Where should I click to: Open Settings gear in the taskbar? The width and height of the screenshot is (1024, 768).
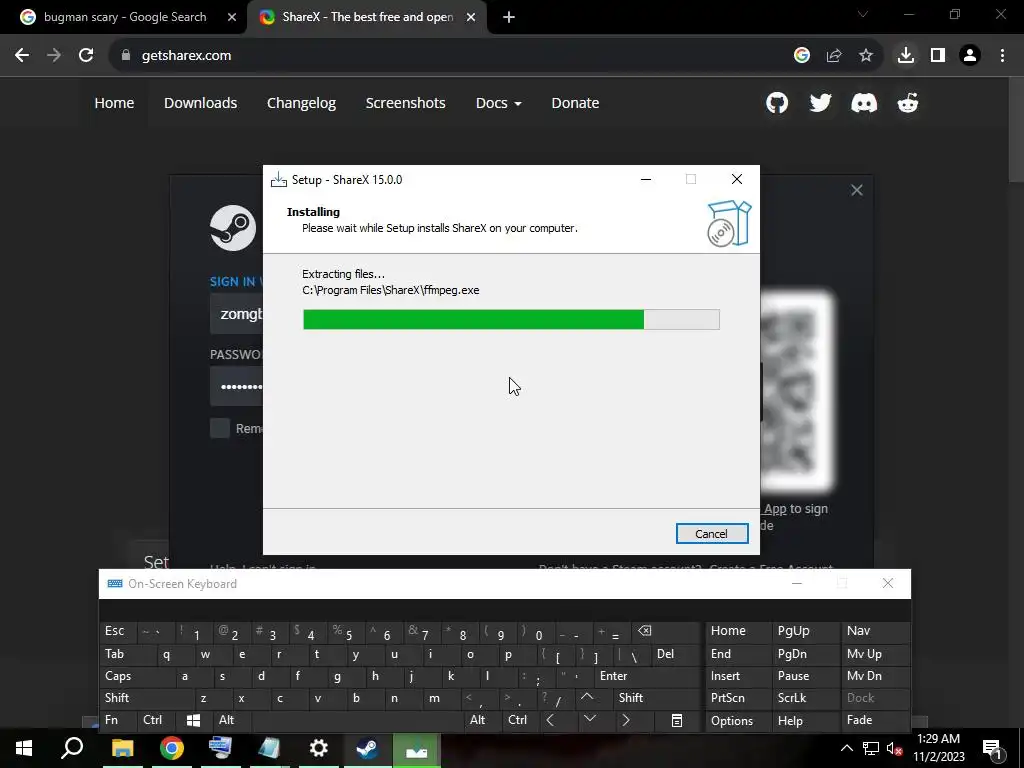(x=319, y=748)
